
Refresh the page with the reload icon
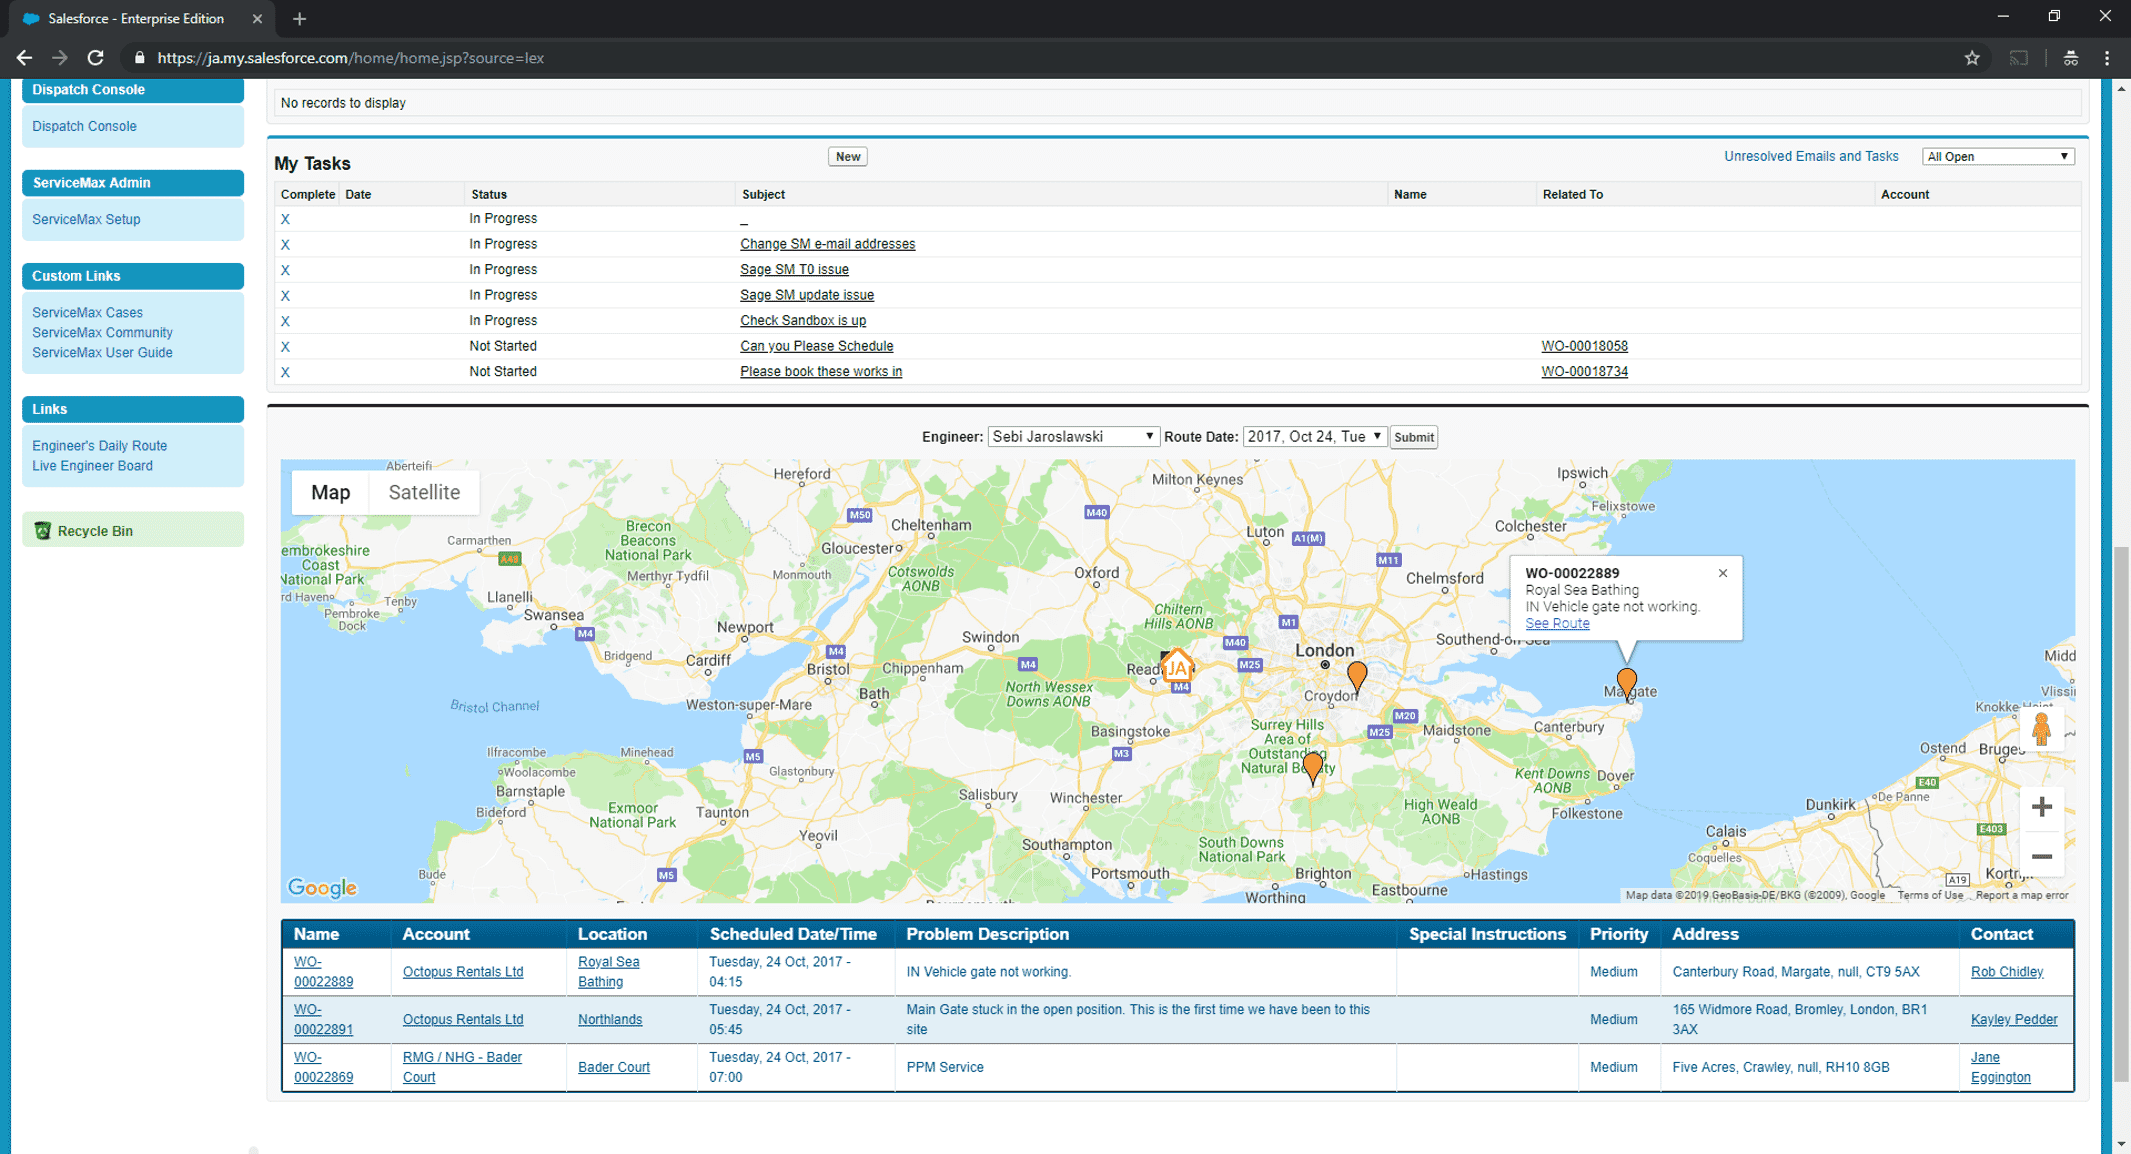(x=95, y=57)
